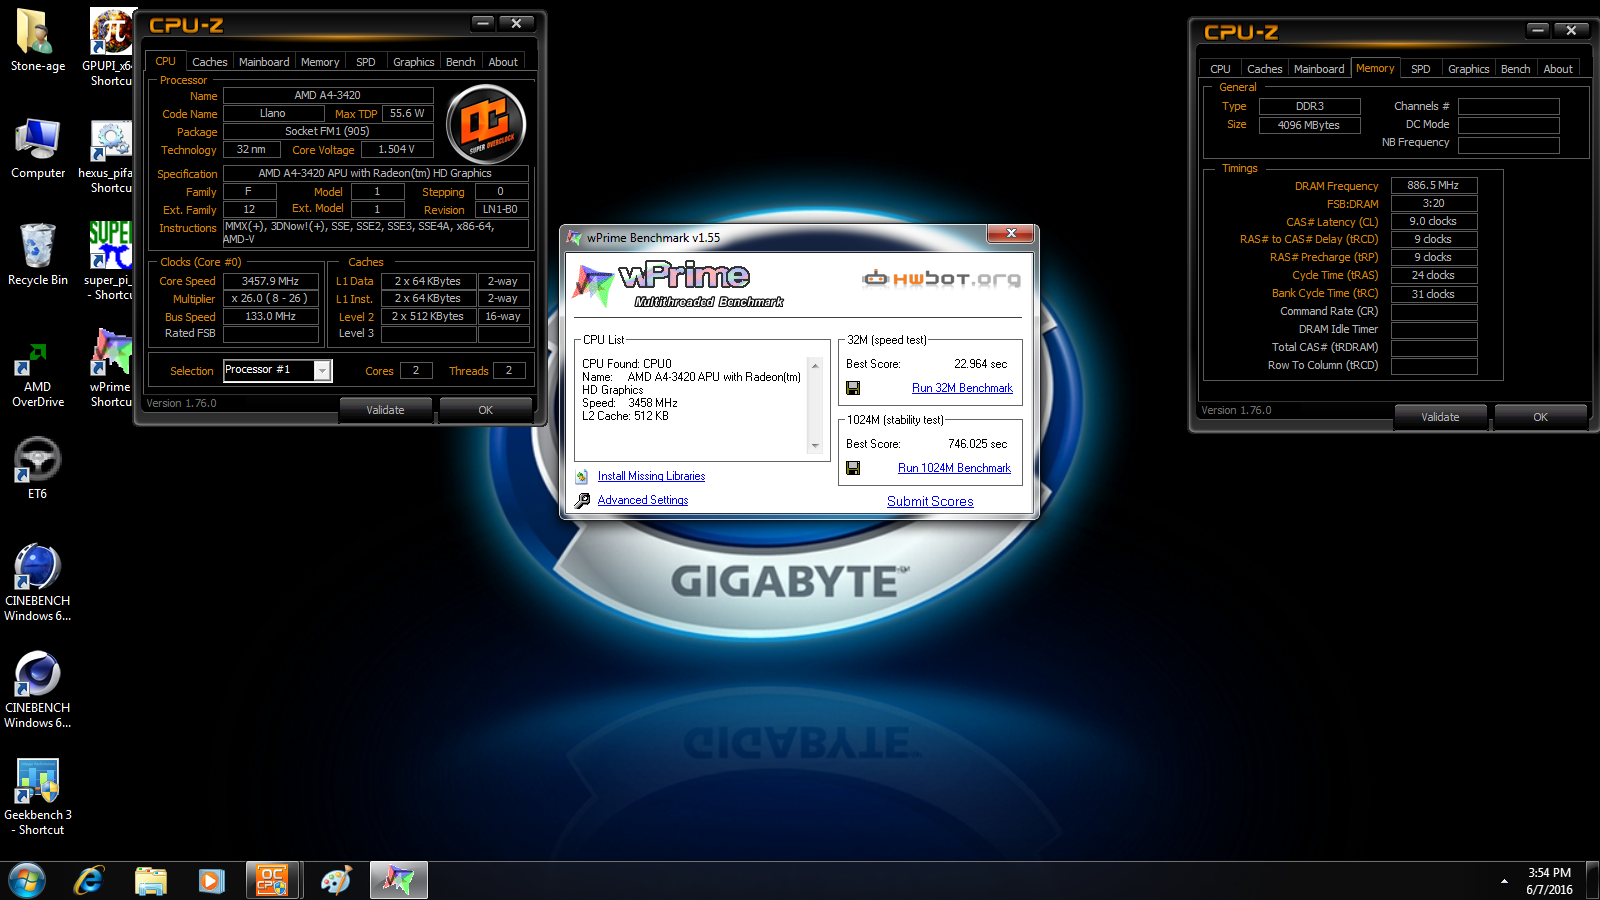Screen dimensions: 1600x900
Task: Open SPD tab in right CPU-Z window
Action: [x=1420, y=69]
